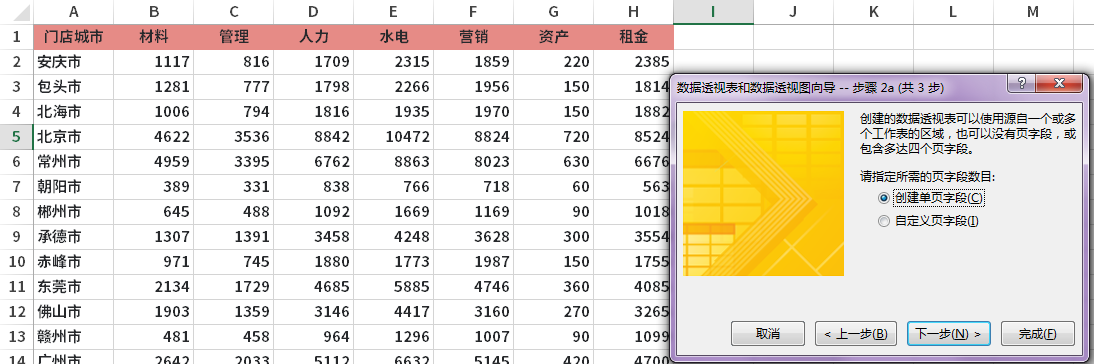The width and height of the screenshot is (1094, 364).
Task: Select the cell 北京市
Action: click(x=74, y=137)
